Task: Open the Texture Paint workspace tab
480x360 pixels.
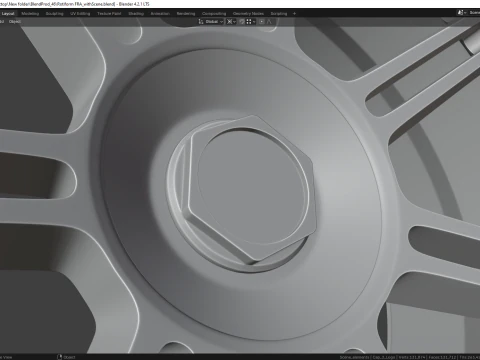Action: tap(109, 14)
